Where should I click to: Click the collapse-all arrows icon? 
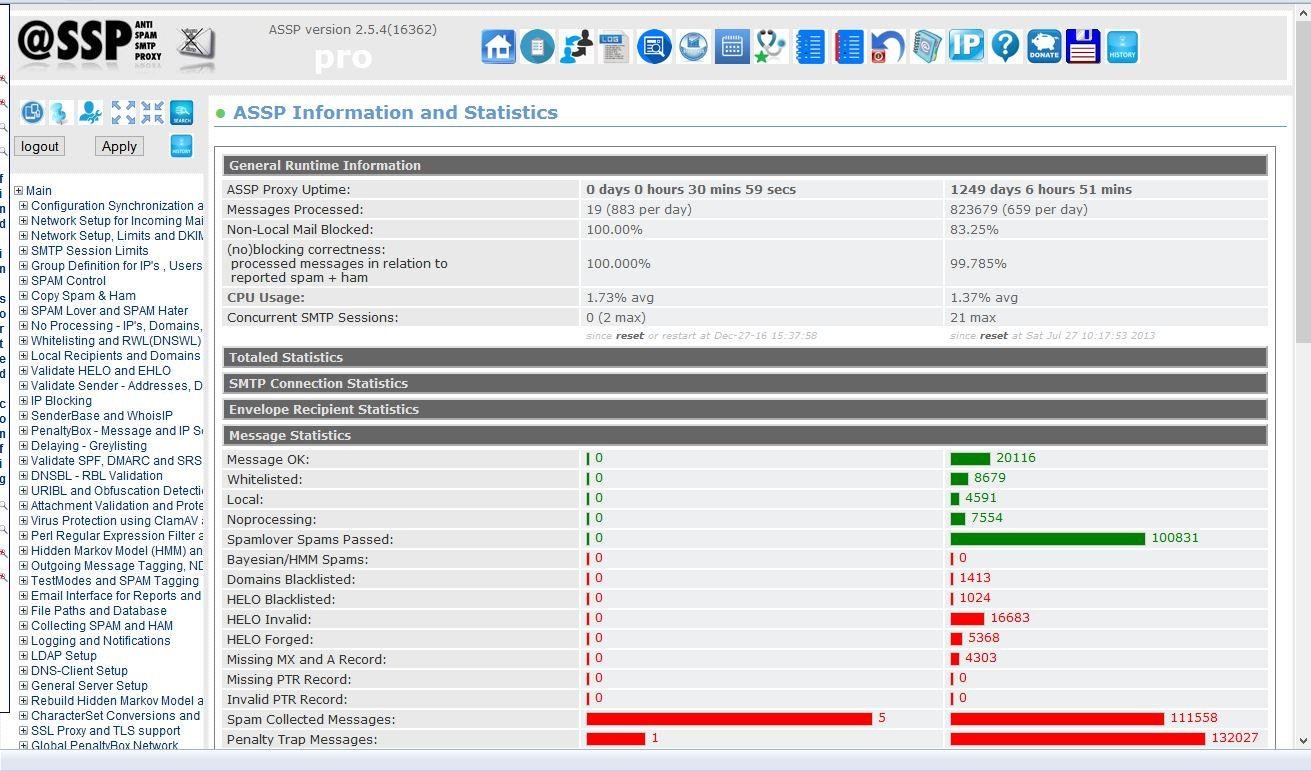(152, 113)
